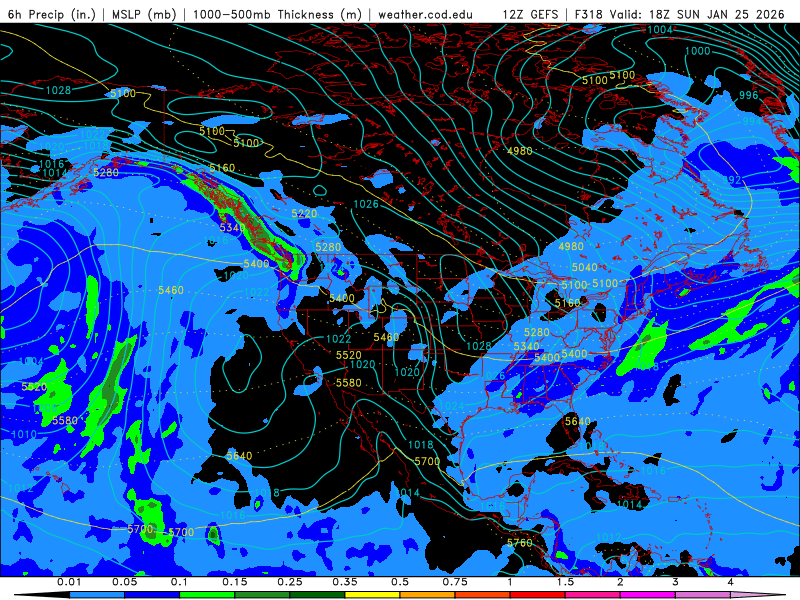Image resolution: width=800 pixels, height=600 pixels.
Task: Click the '5040' thickness contour label
Action: point(585,267)
